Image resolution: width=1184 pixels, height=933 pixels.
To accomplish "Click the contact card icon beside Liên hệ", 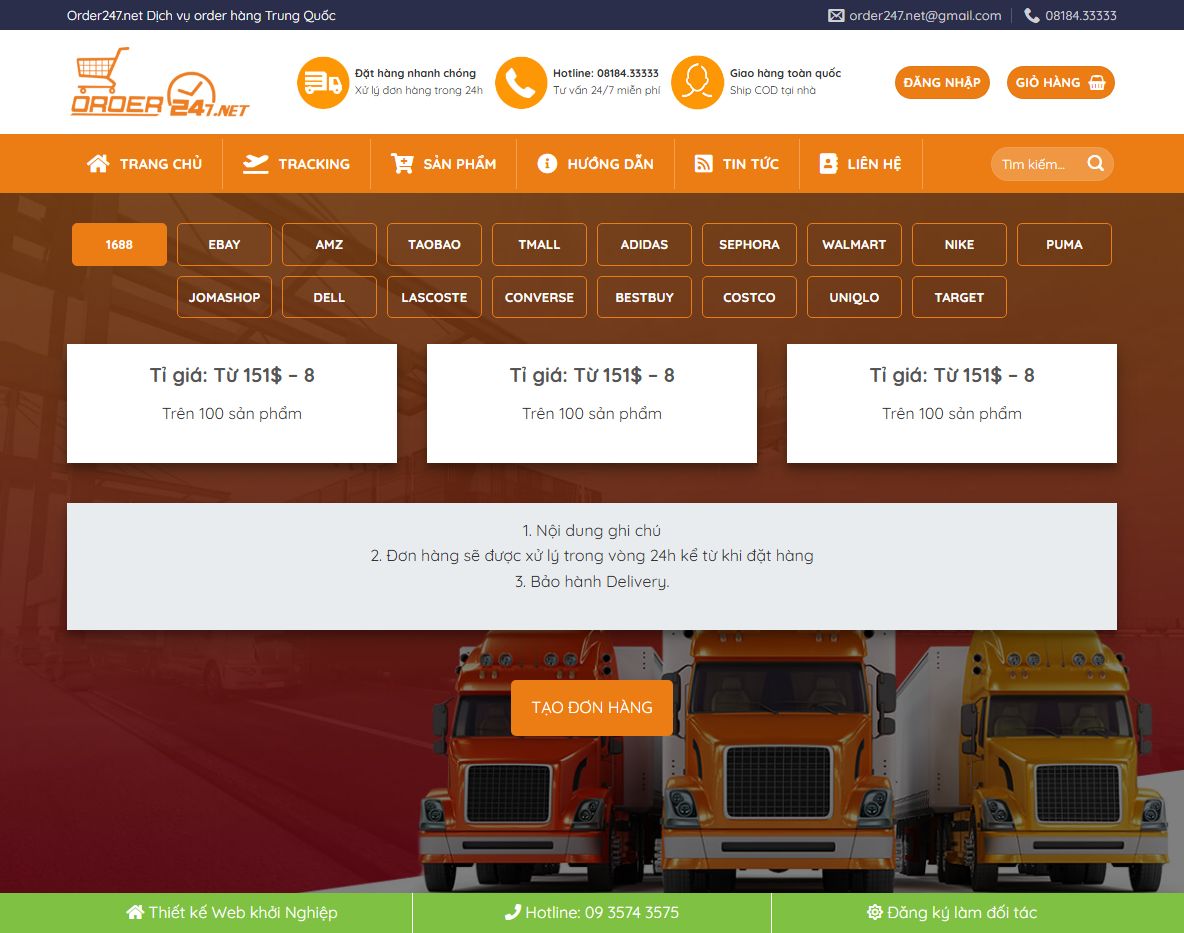I will point(828,164).
